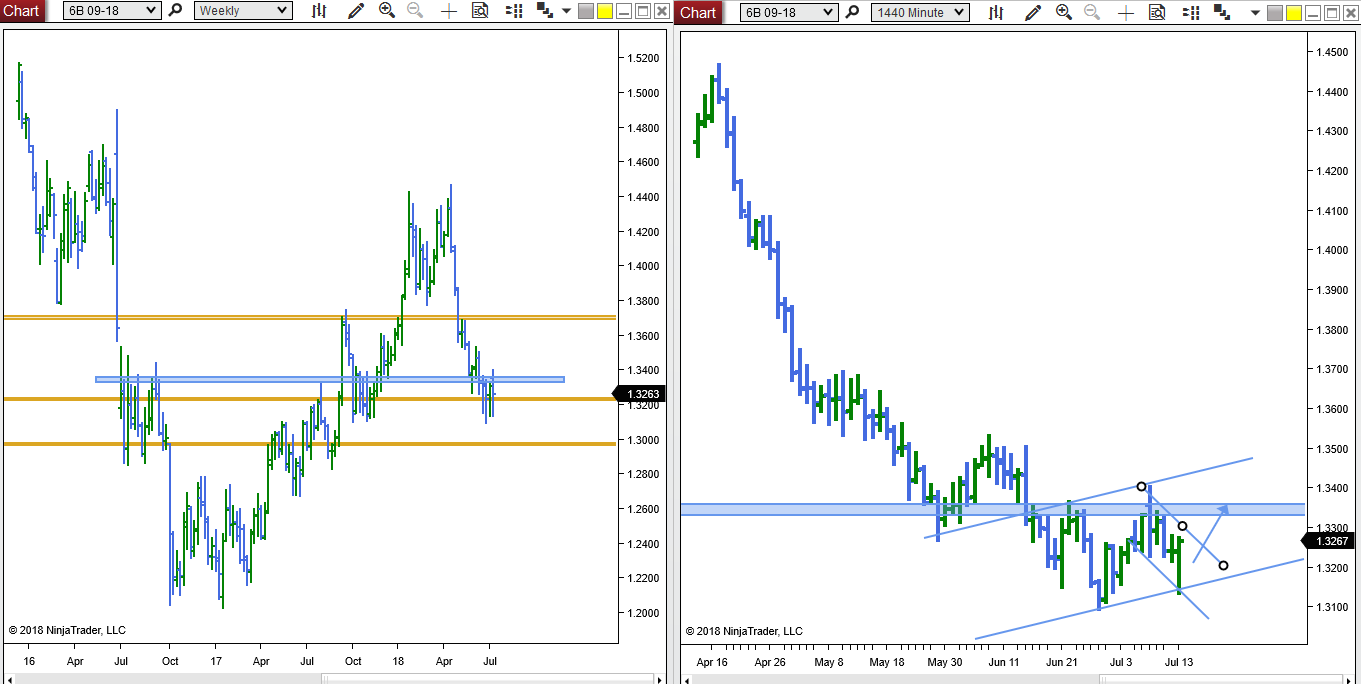Click '18' year label on Weekly time axis
The height and width of the screenshot is (684, 1361).
[x=398, y=661]
